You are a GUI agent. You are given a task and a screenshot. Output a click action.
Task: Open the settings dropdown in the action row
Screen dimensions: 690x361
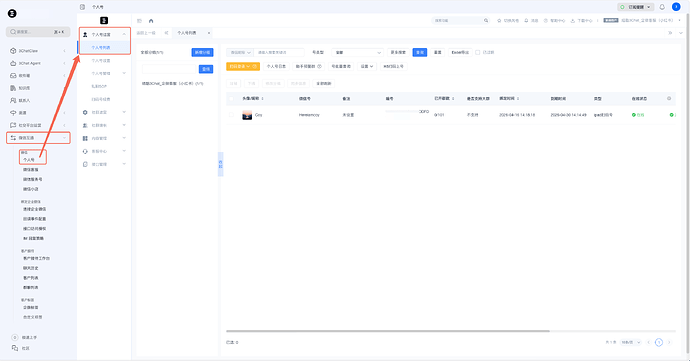click(367, 66)
